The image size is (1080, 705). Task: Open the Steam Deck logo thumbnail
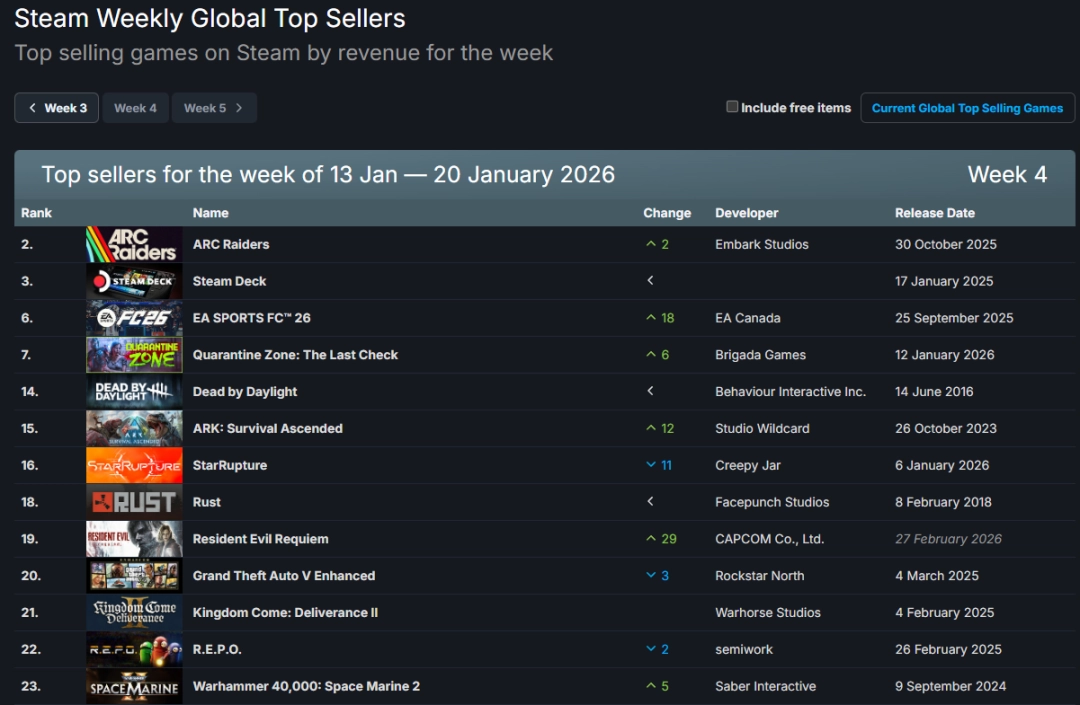click(x=134, y=281)
